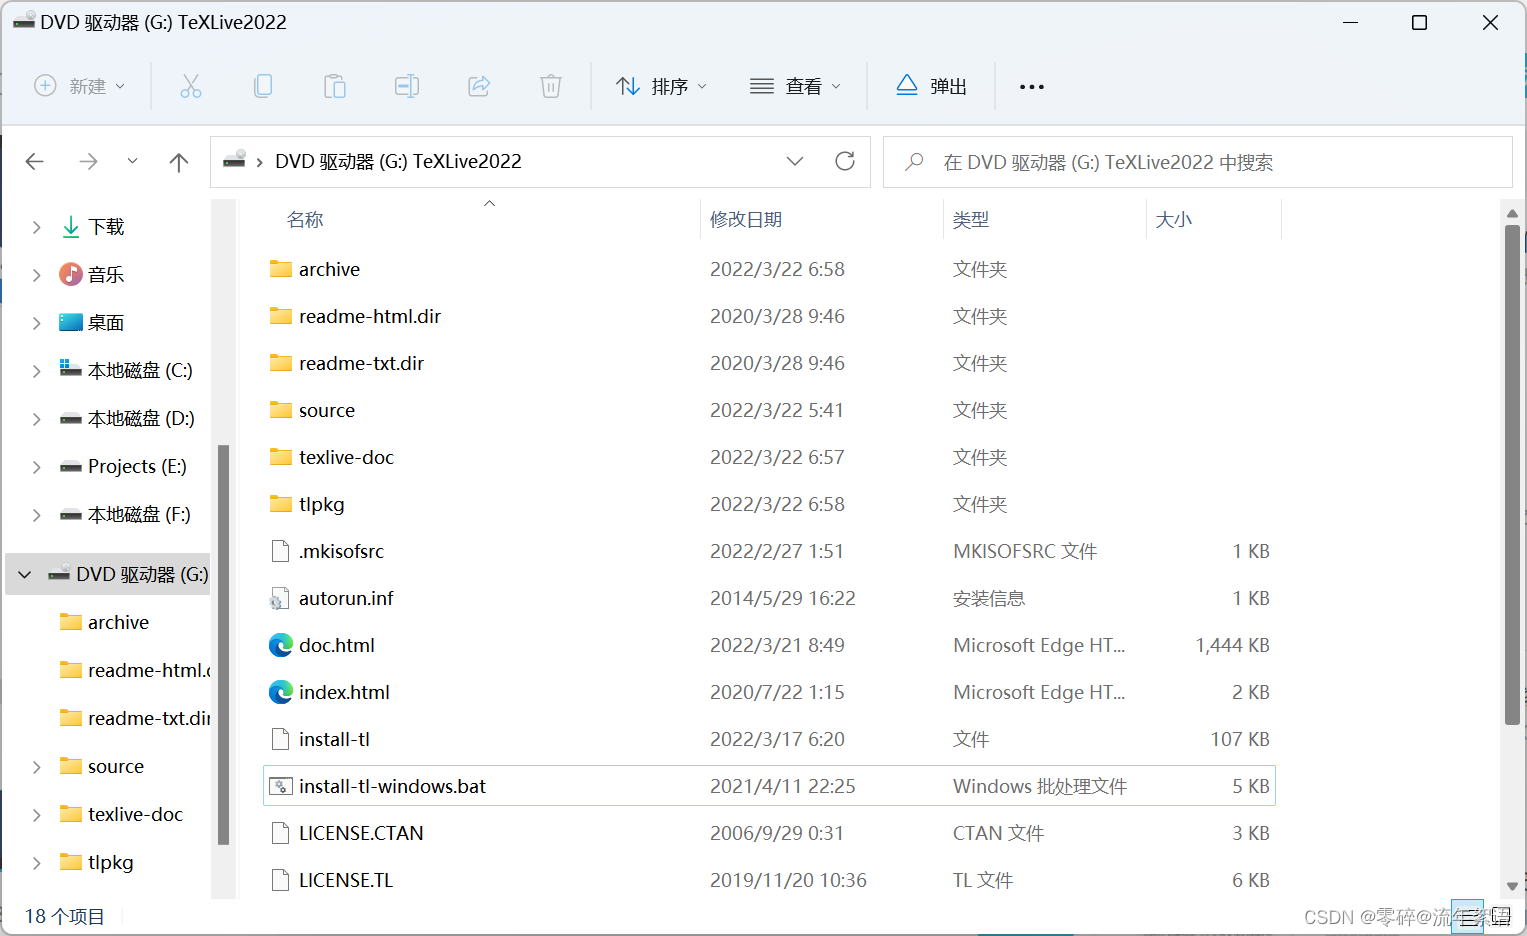Viewport: 1527px width, 936px height.
Task: Click the Music icon in the sidebar
Action: pos(70,274)
